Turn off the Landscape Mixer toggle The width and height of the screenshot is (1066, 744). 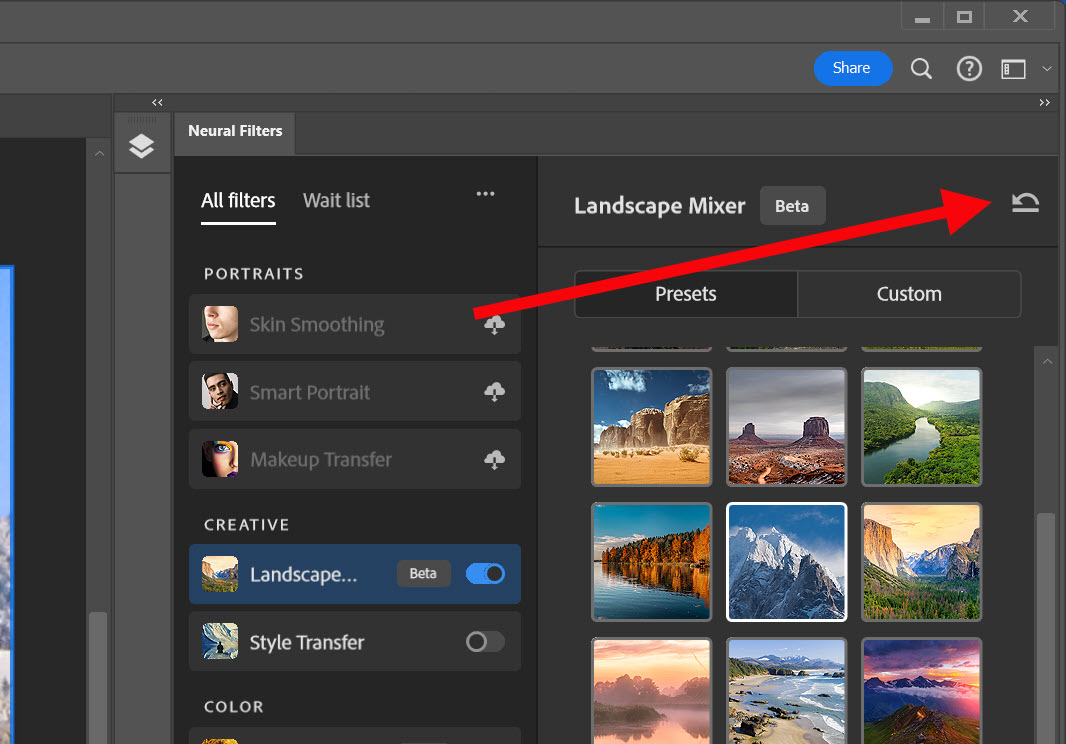[x=485, y=574]
